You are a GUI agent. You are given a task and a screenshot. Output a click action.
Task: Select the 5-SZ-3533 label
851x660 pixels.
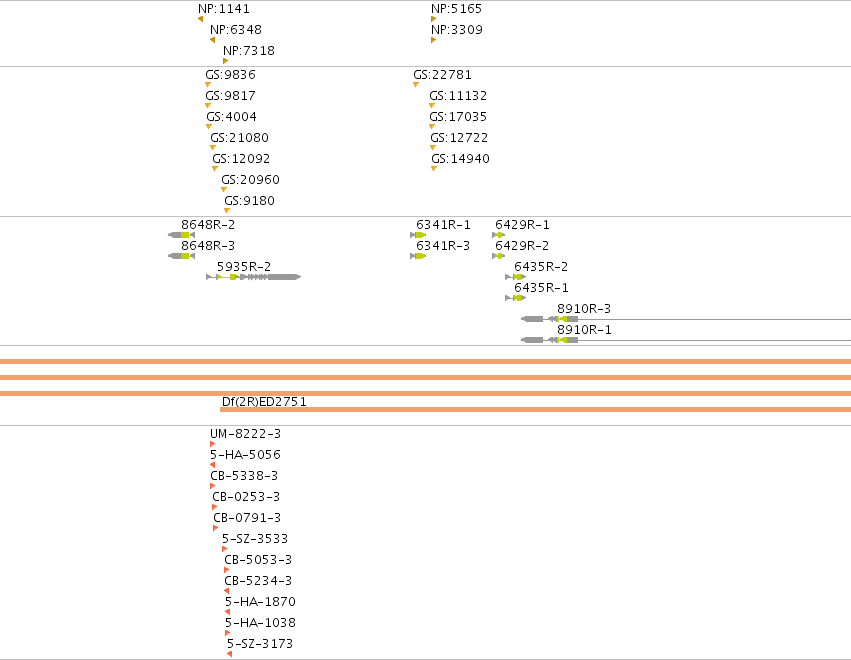point(255,539)
